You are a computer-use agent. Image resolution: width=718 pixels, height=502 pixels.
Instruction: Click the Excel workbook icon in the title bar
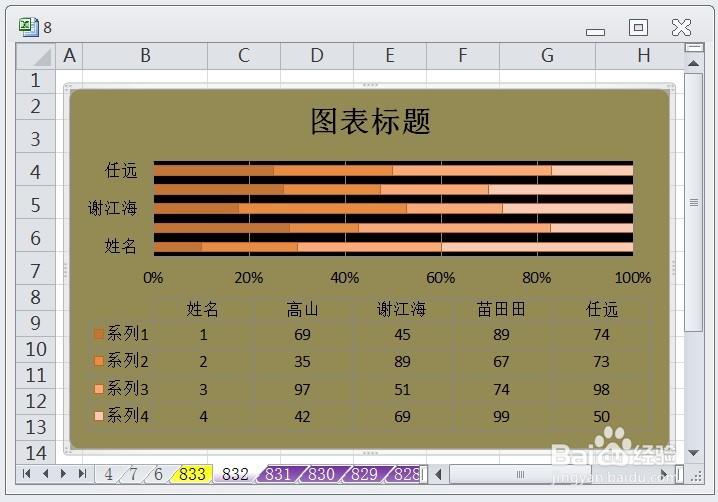click(x=28, y=27)
